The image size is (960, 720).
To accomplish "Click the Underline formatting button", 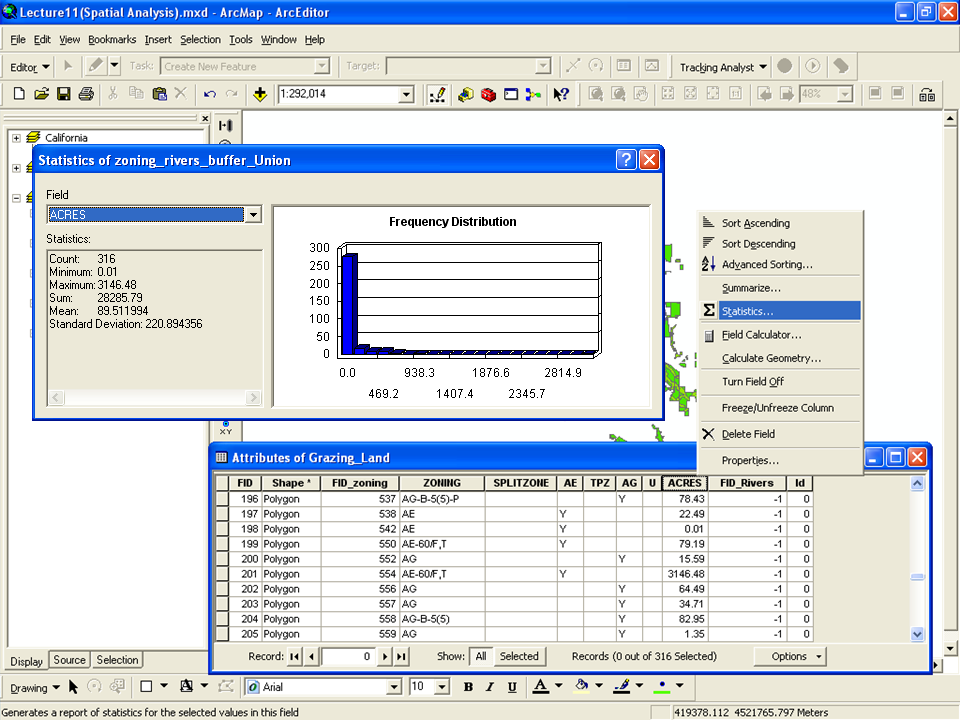I will point(512,687).
